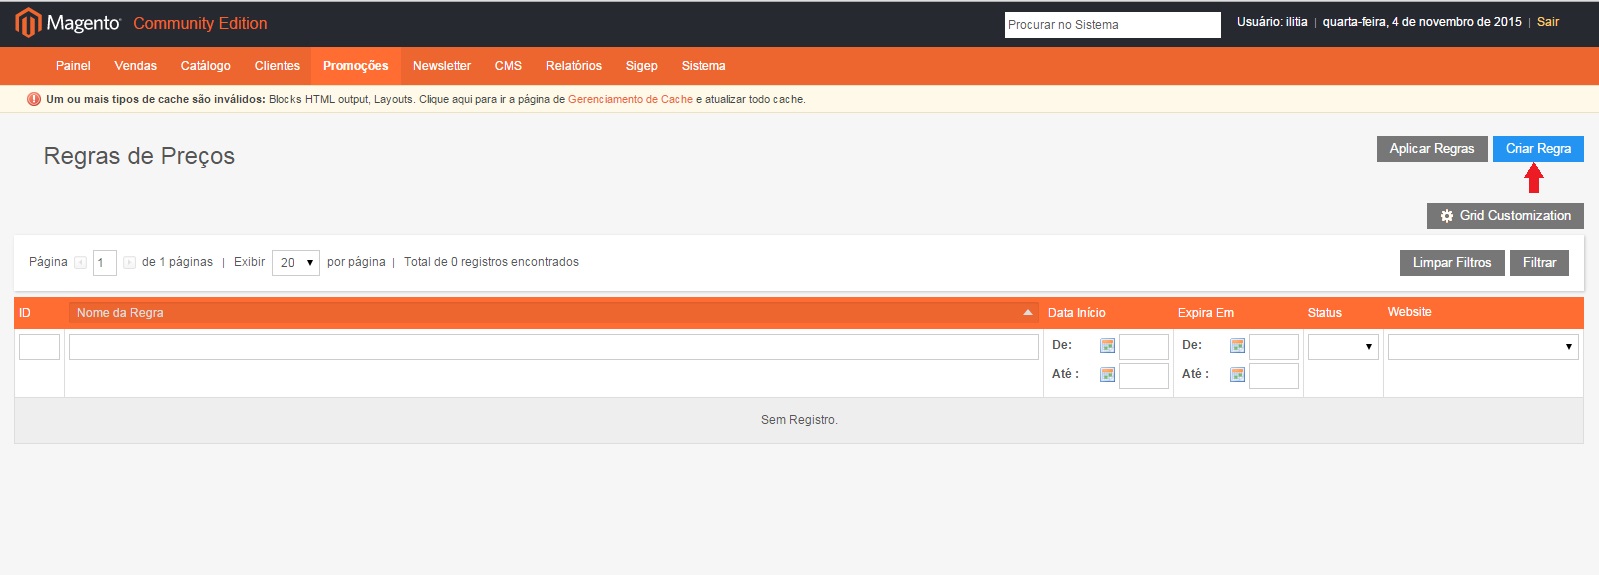Open the Relatórios menu

click(x=573, y=66)
